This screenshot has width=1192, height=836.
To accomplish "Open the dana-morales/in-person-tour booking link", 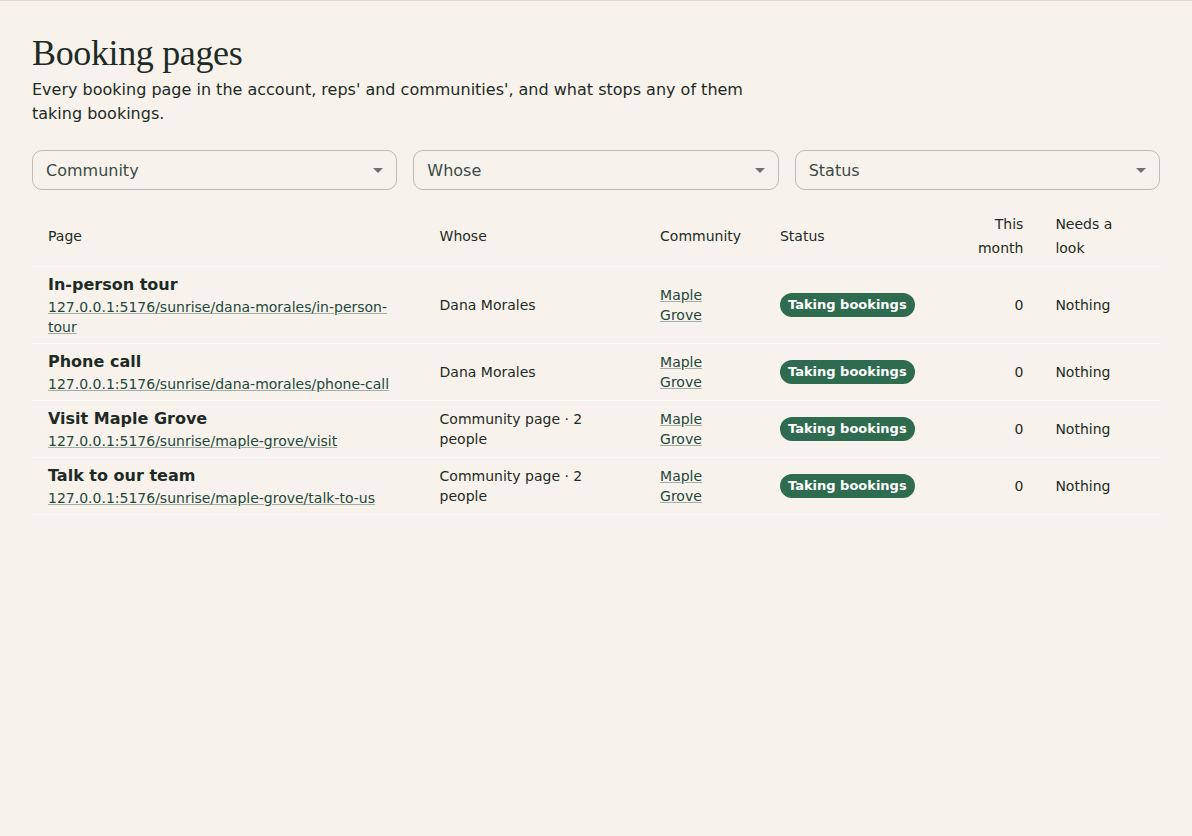I will pos(217,317).
